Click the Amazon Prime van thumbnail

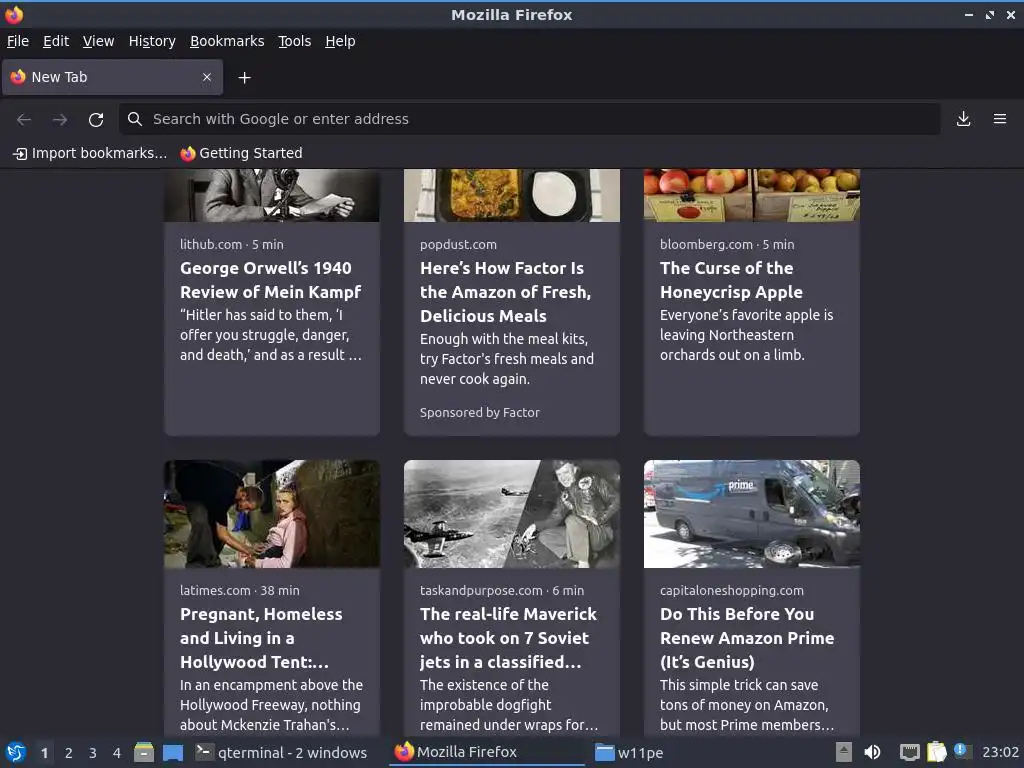752,514
